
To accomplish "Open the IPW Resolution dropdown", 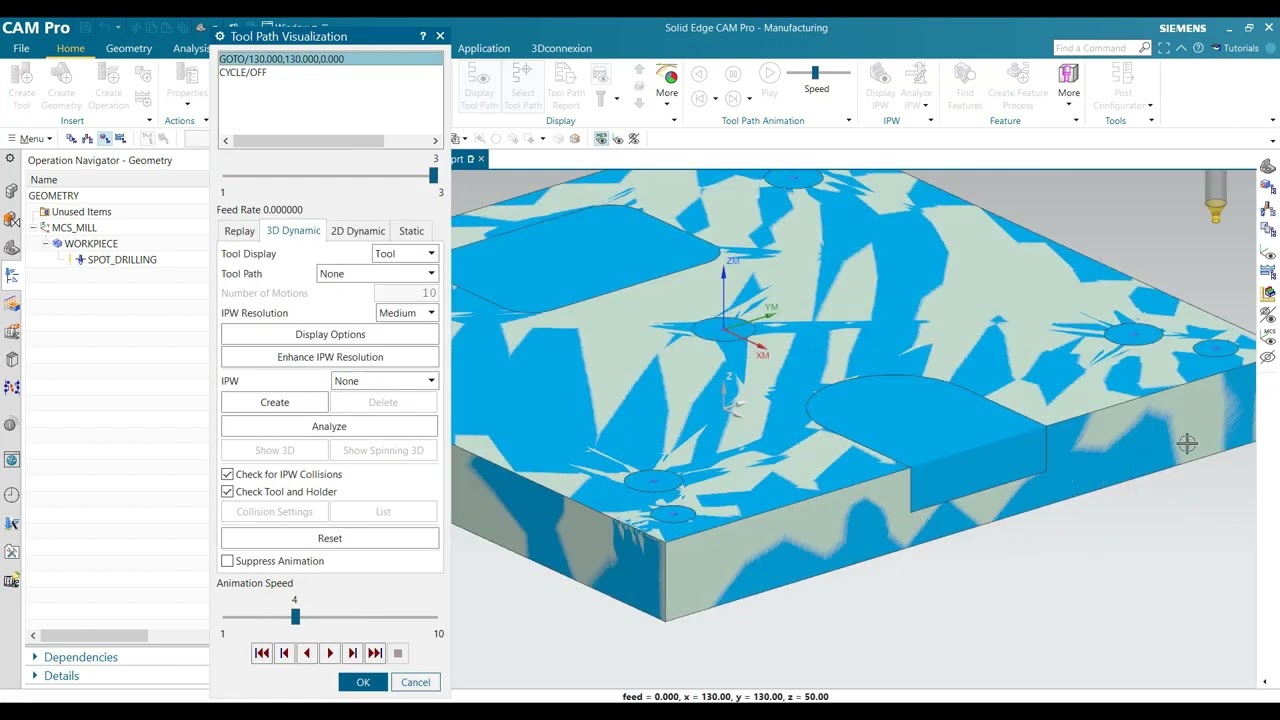I will tap(408, 313).
